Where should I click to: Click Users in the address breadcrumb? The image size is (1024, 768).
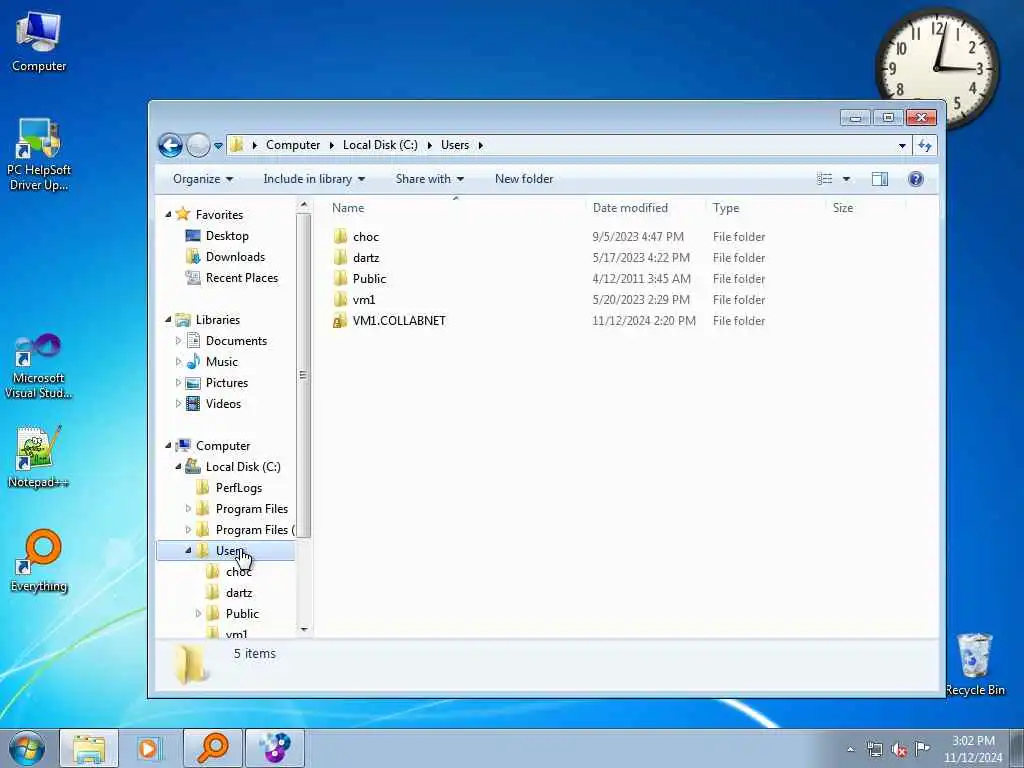[x=455, y=145]
